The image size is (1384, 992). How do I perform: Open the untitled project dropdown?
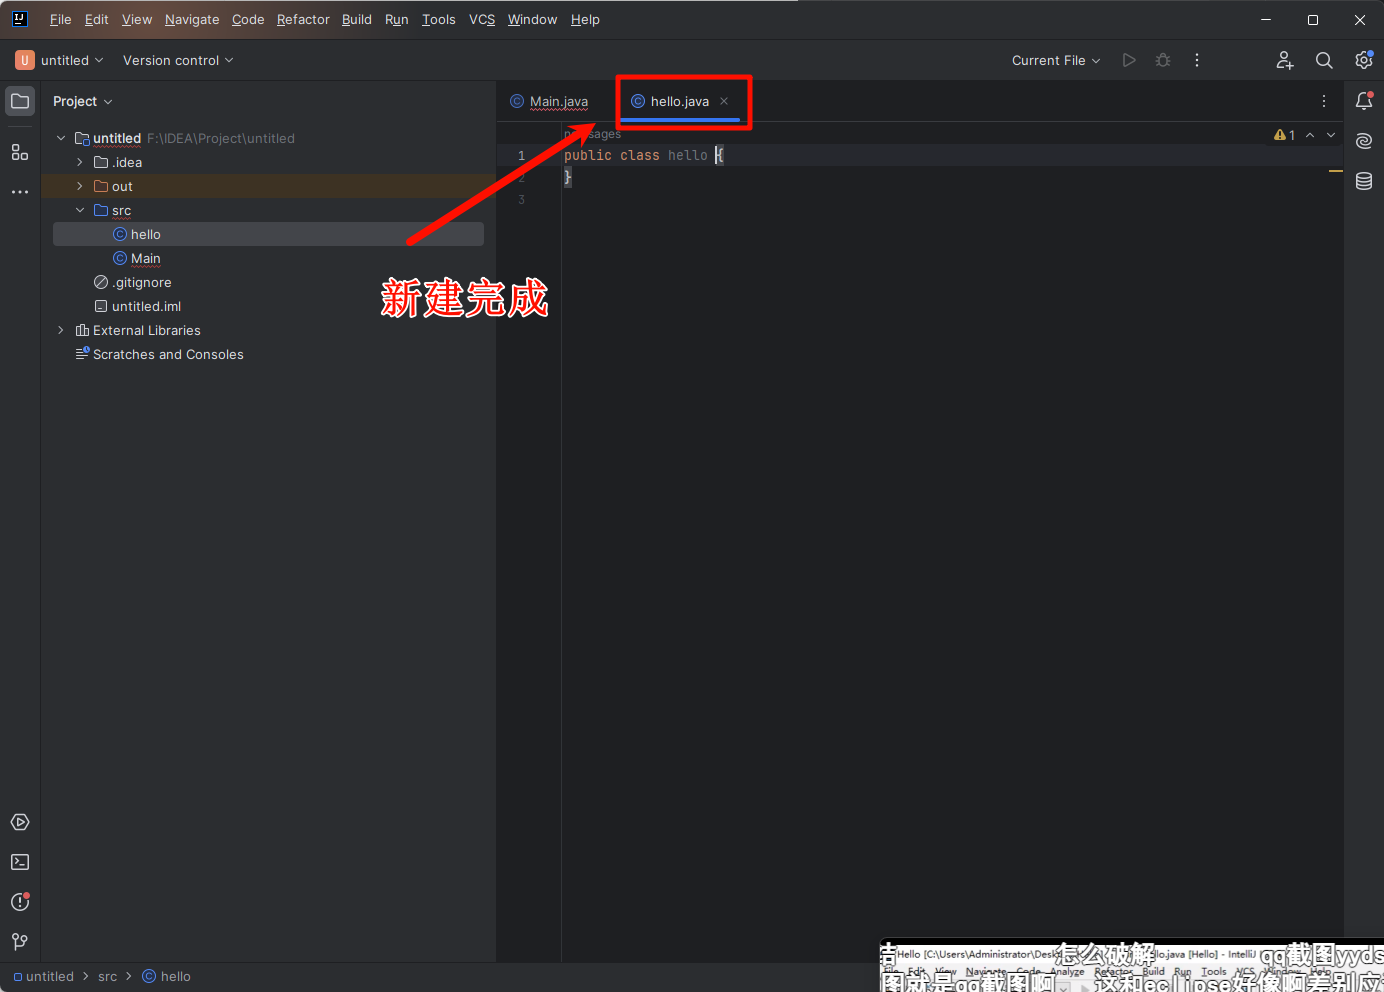pos(60,60)
